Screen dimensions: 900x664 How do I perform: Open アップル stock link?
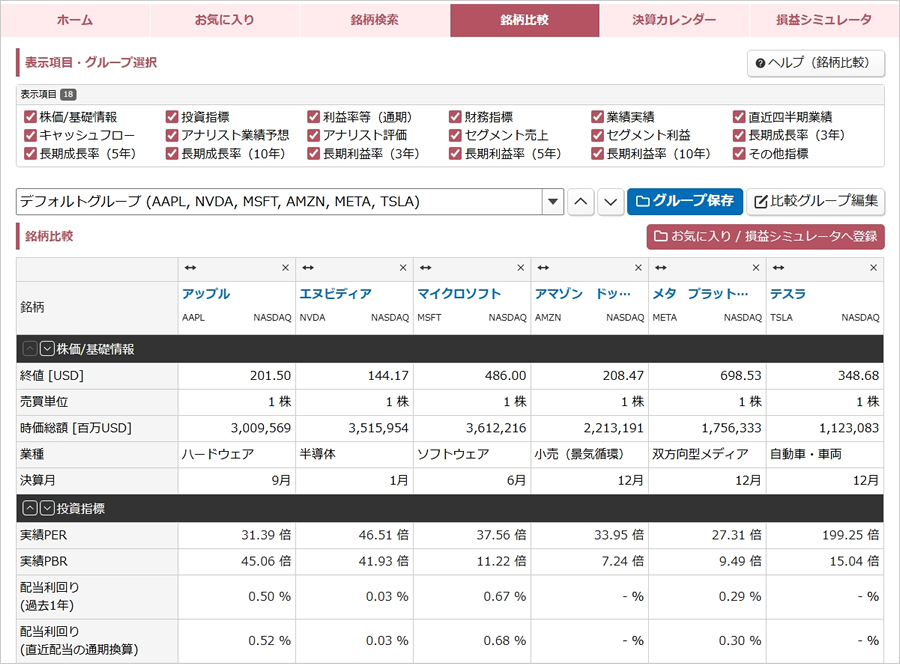click(x=206, y=294)
